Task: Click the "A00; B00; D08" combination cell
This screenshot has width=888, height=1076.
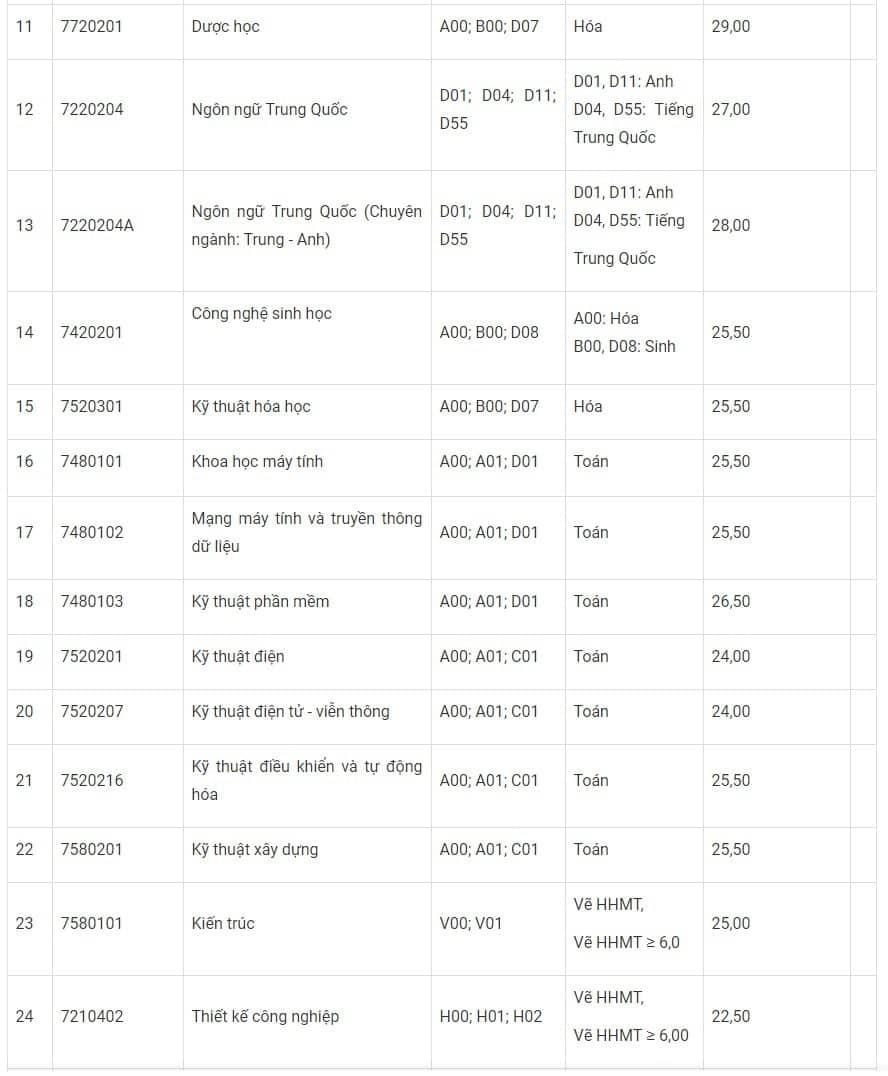Action: tap(489, 332)
